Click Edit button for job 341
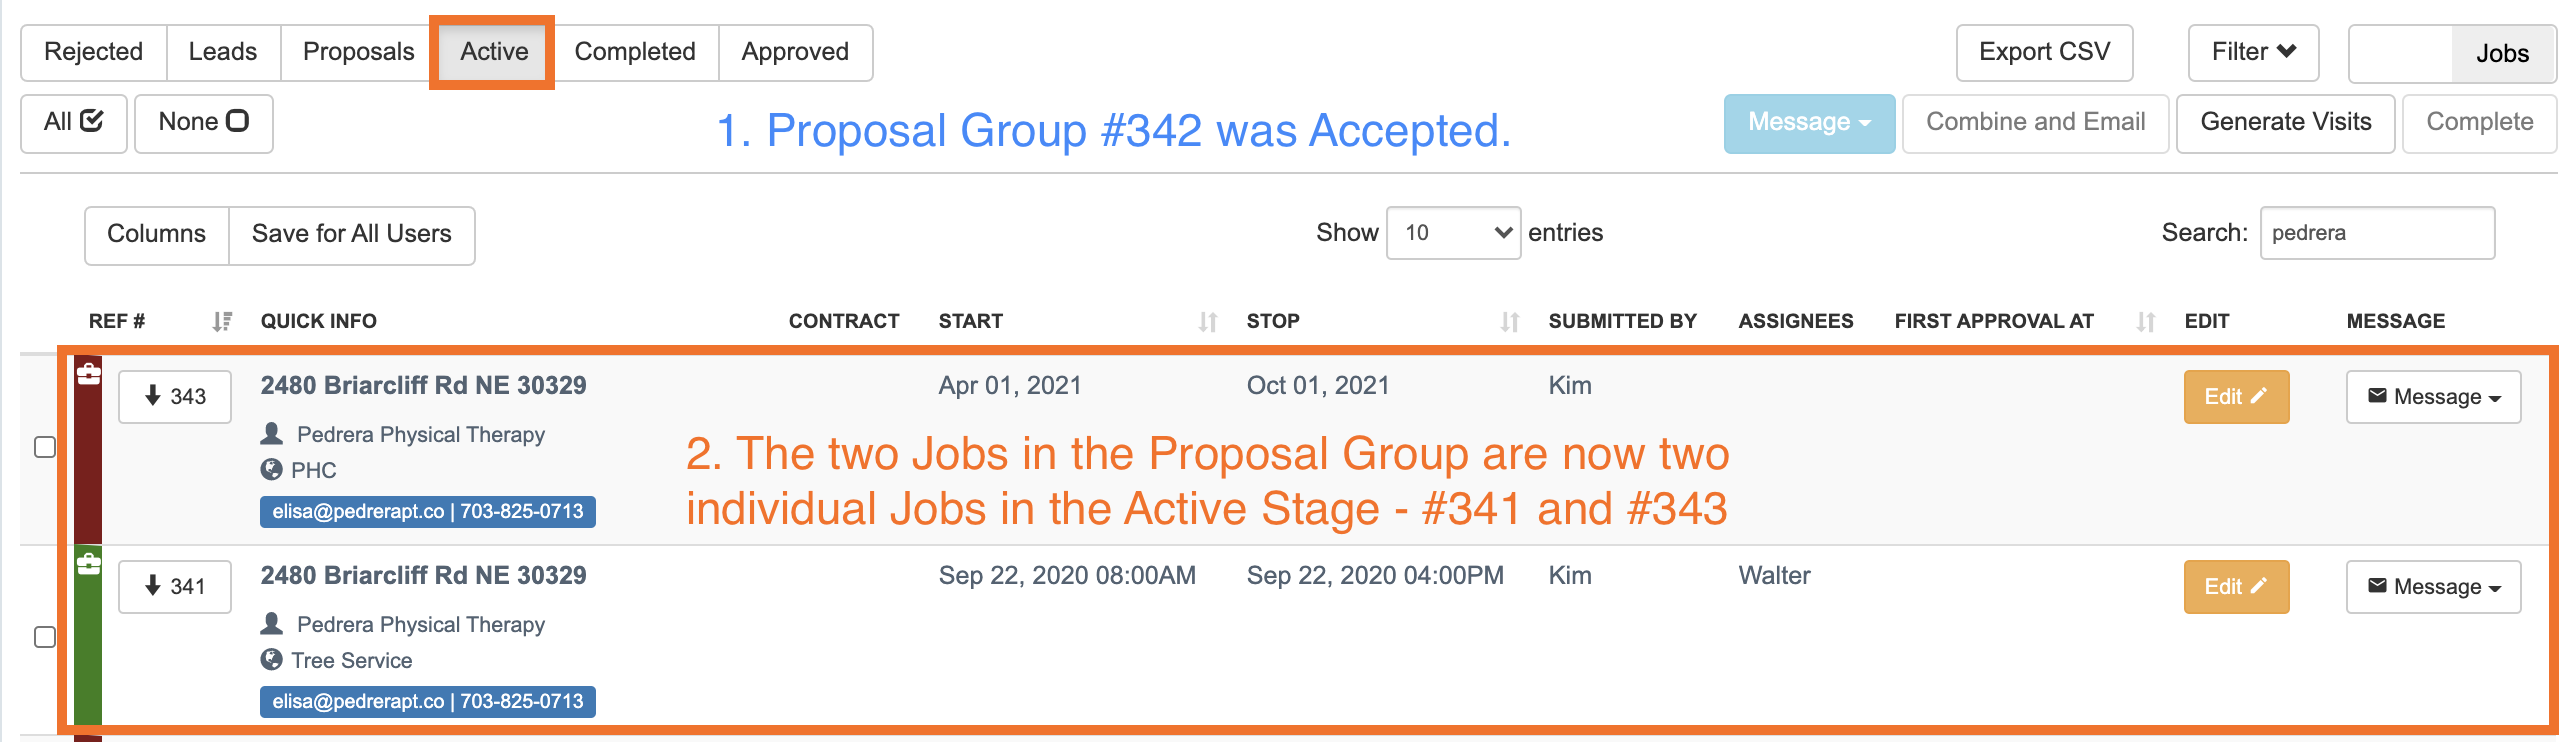The image size is (2566, 742). 2236,587
